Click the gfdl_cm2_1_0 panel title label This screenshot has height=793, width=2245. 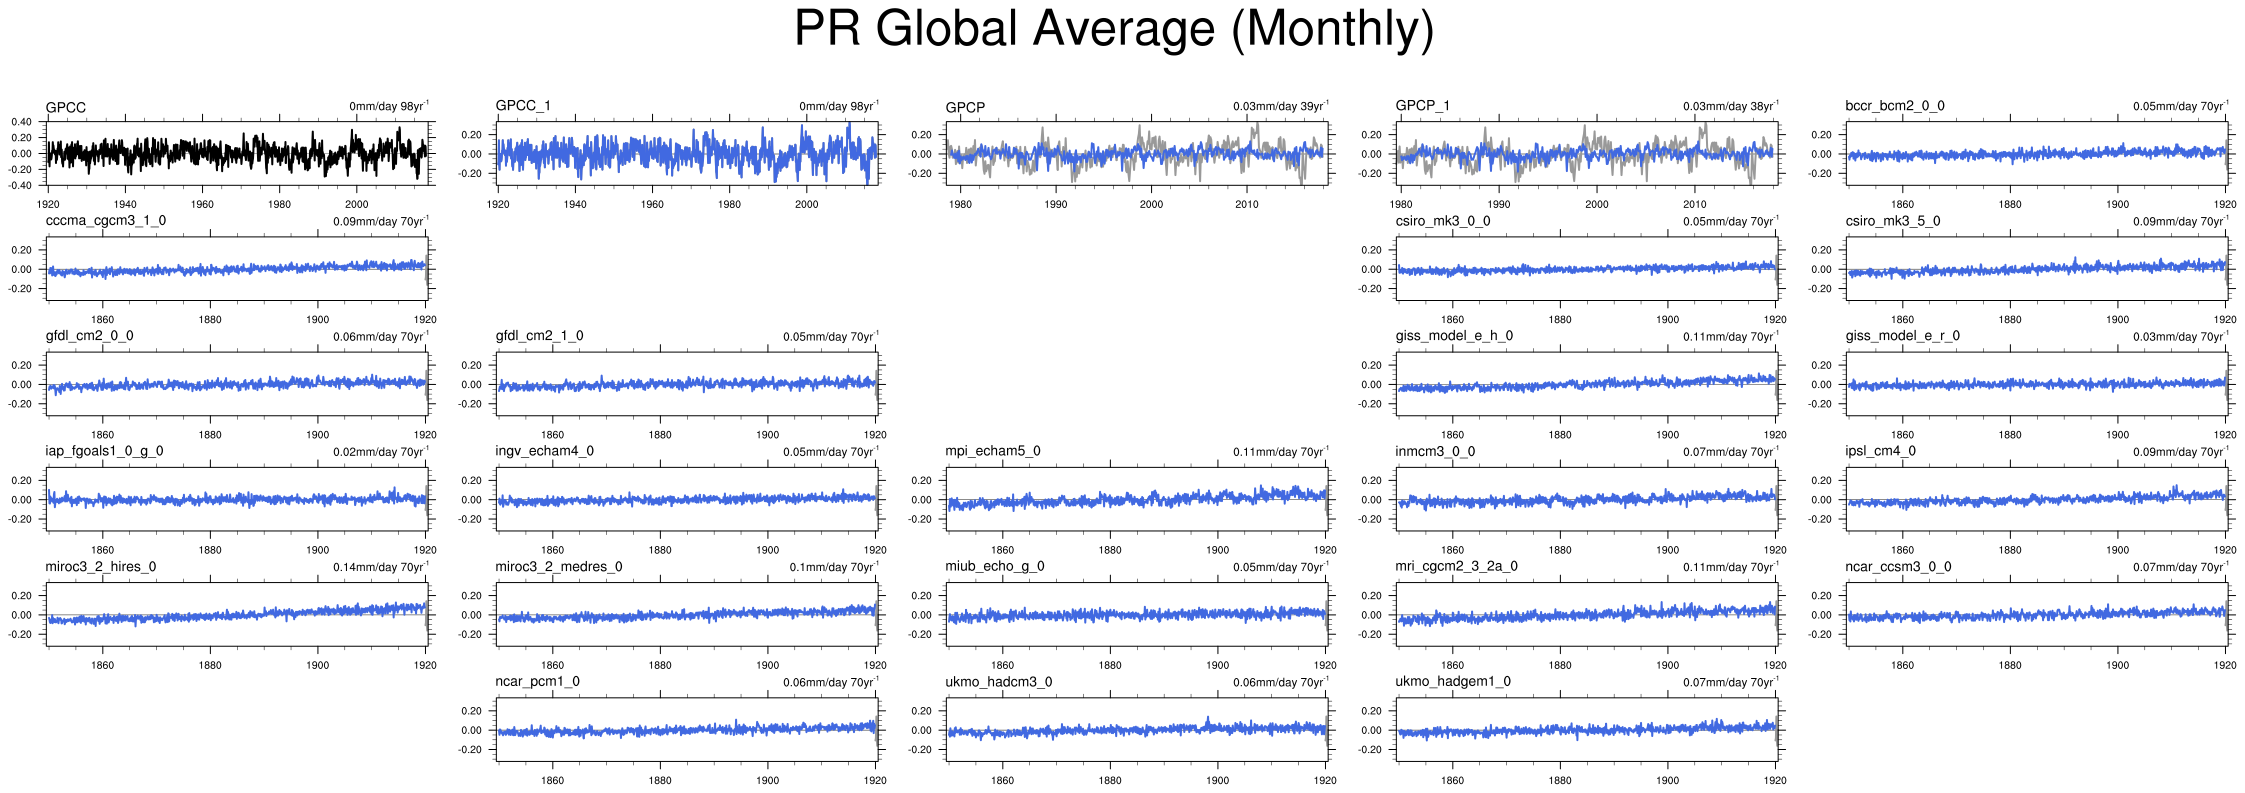(x=539, y=336)
